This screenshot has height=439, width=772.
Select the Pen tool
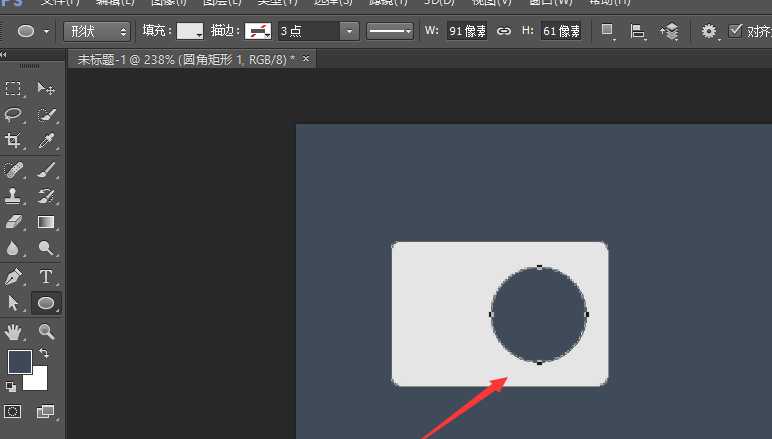(14, 276)
